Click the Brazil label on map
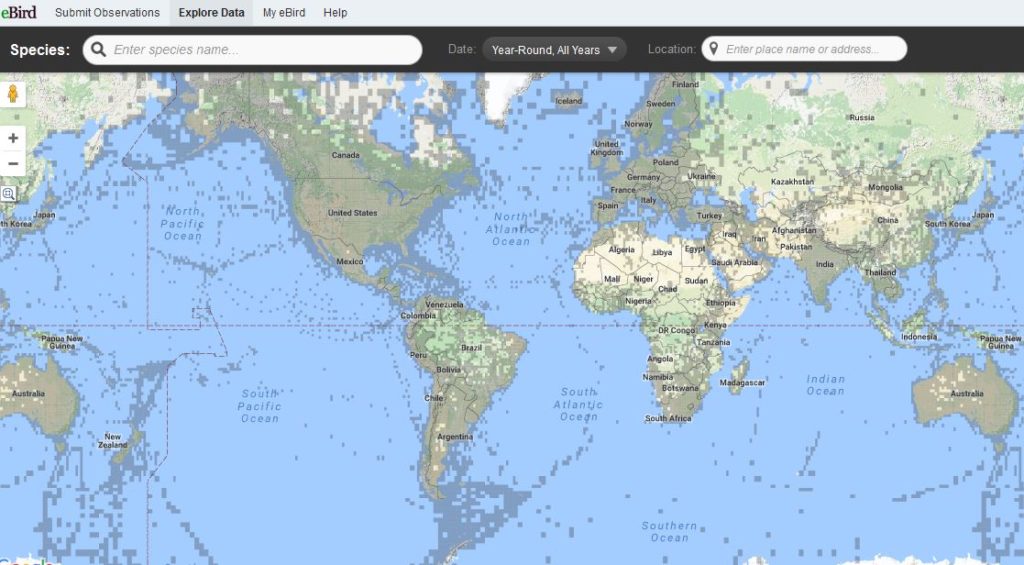Viewport: 1024px width, 565px height. [472, 347]
